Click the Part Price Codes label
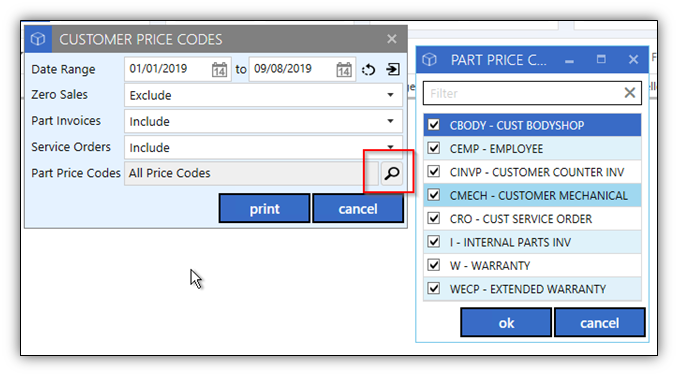This screenshot has height=376, width=678. pos(76,173)
